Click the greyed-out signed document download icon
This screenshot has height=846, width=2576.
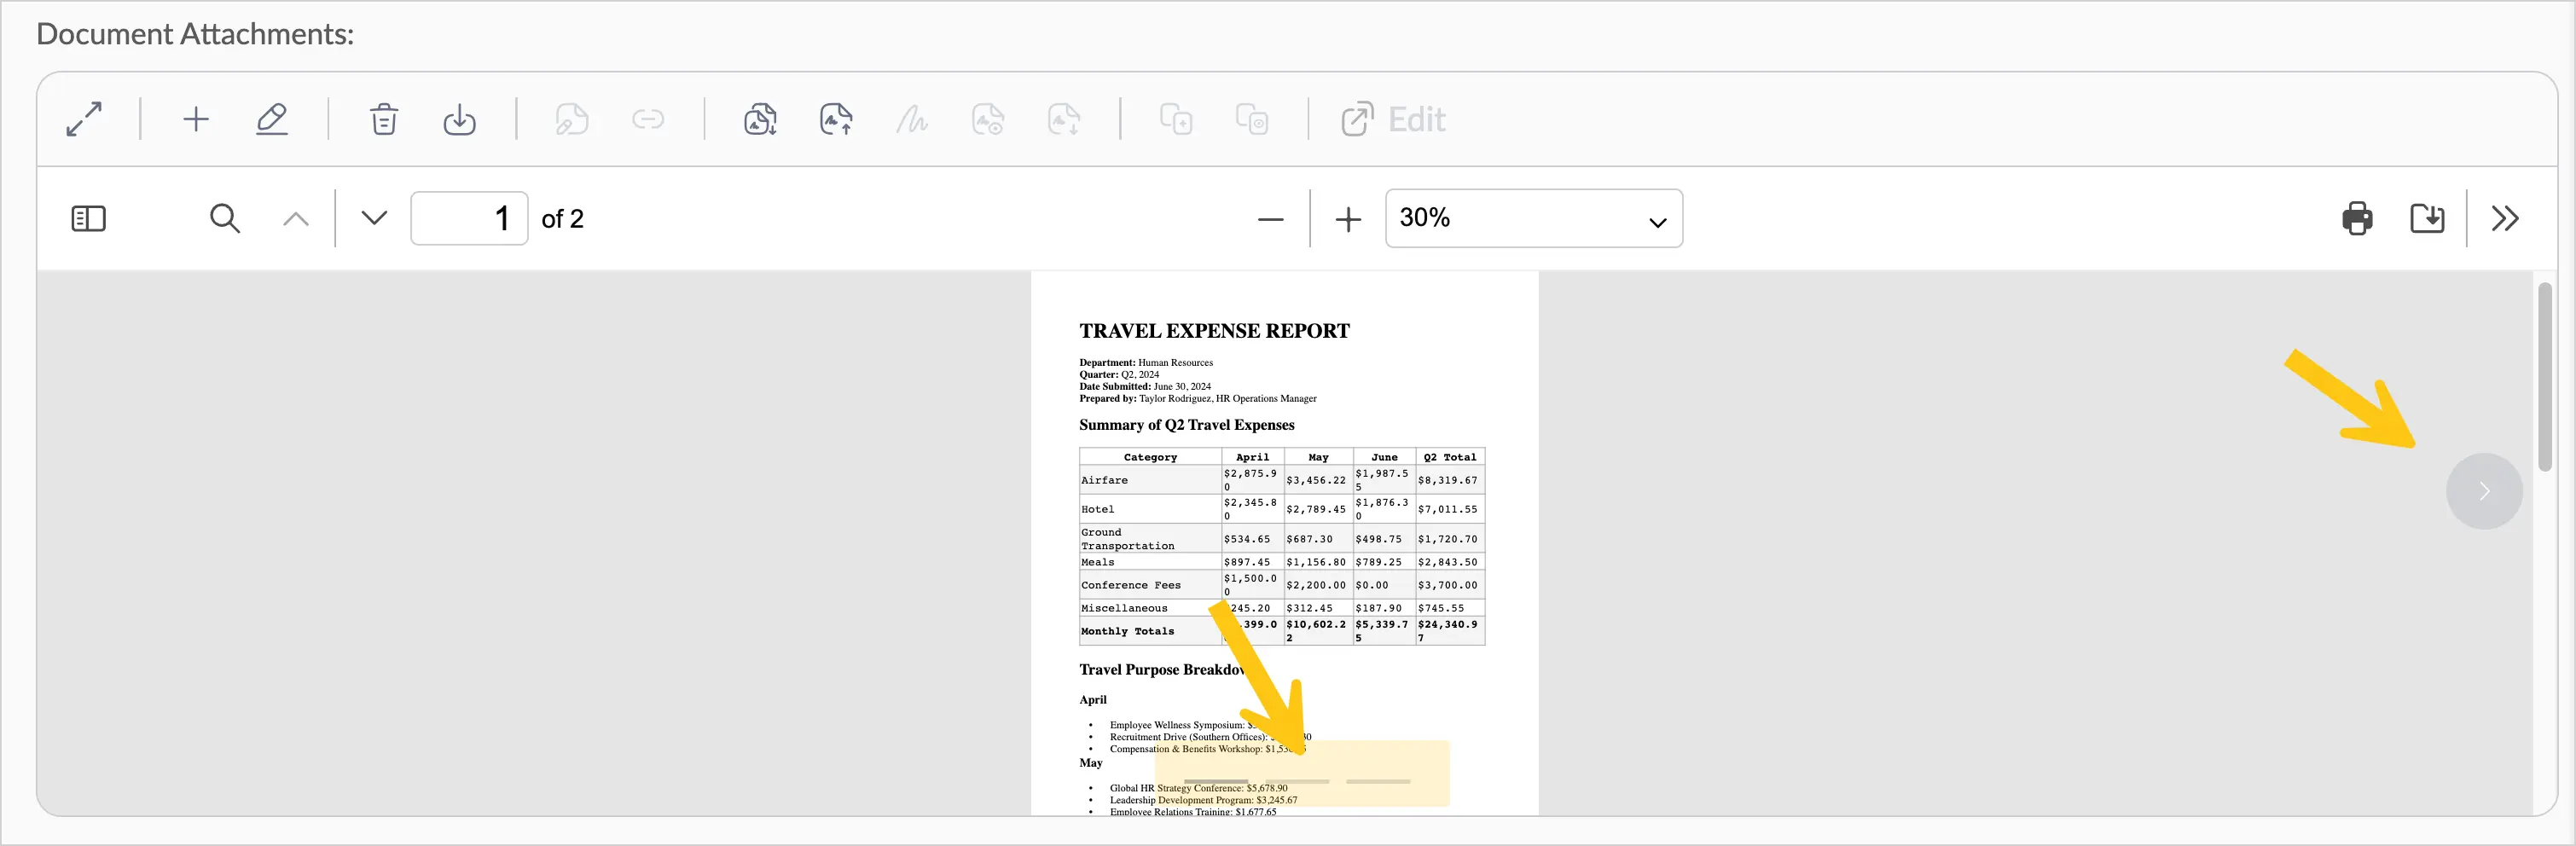1064,119
